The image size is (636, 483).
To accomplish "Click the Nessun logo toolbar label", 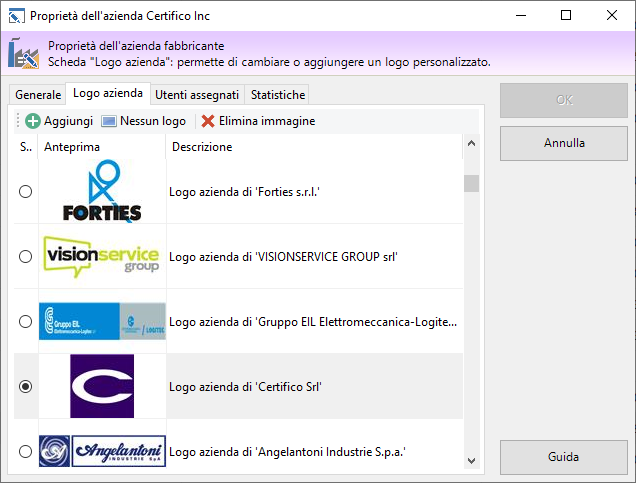I will (x=153, y=121).
